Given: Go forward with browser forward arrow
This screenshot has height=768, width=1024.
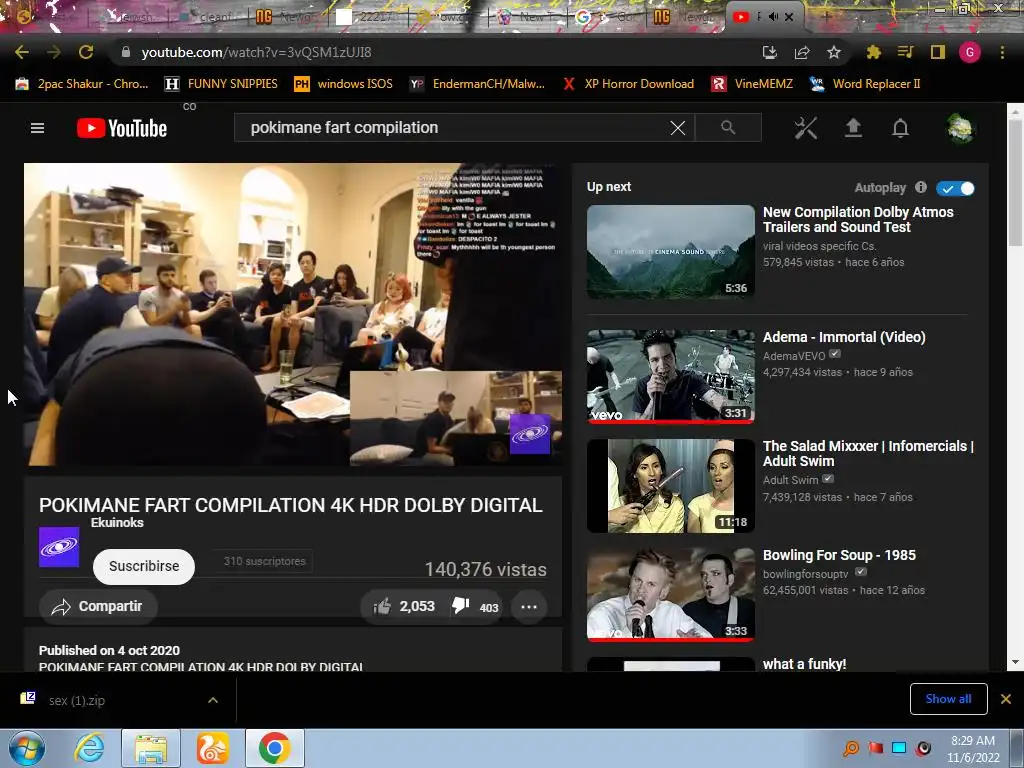Looking at the screenshot, I should pos(54,52).
